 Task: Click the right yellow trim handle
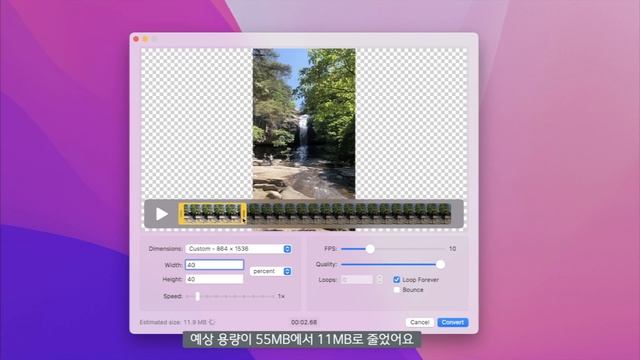click(244, 214)
